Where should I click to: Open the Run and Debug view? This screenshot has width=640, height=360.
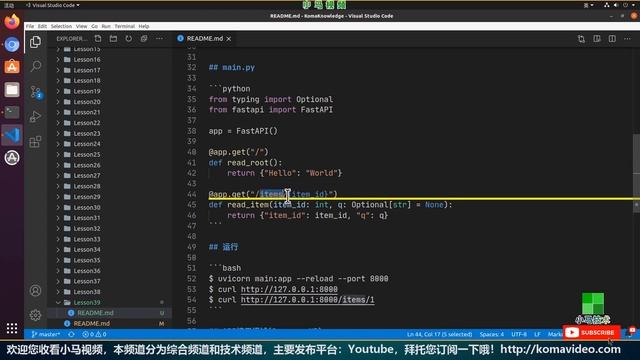[36, 117]
